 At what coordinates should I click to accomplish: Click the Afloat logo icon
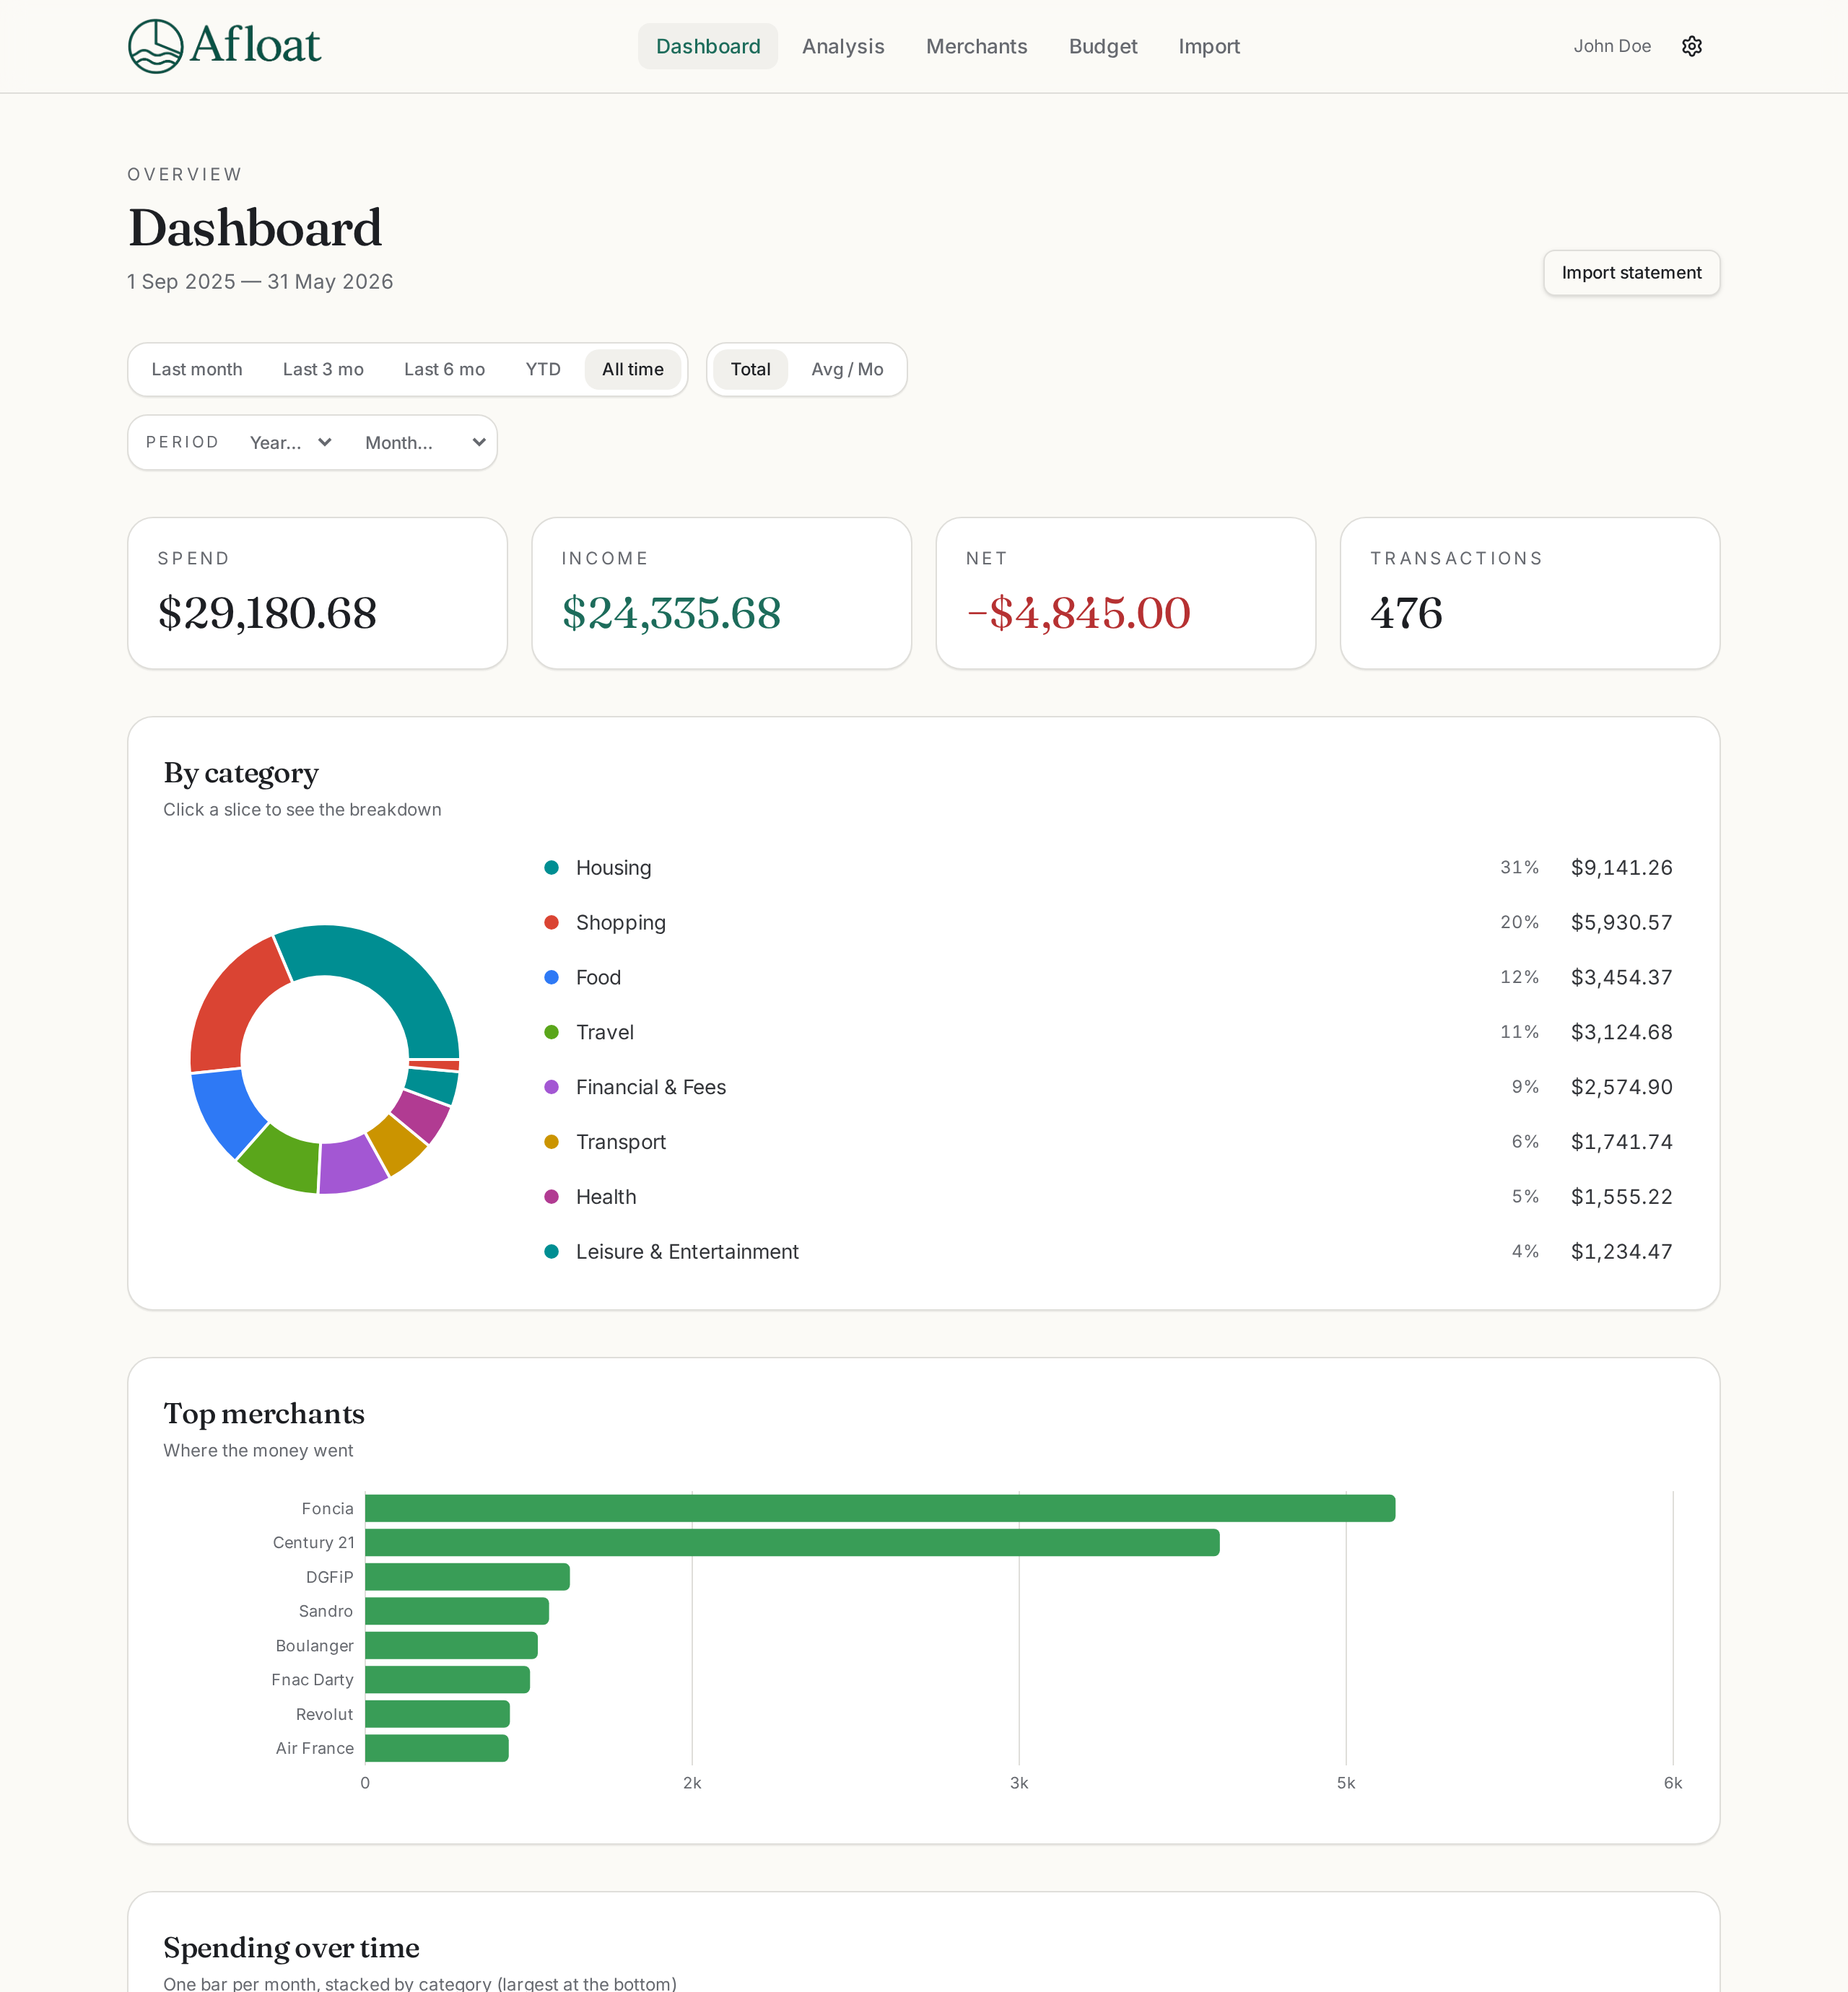(x=155, y=46)
